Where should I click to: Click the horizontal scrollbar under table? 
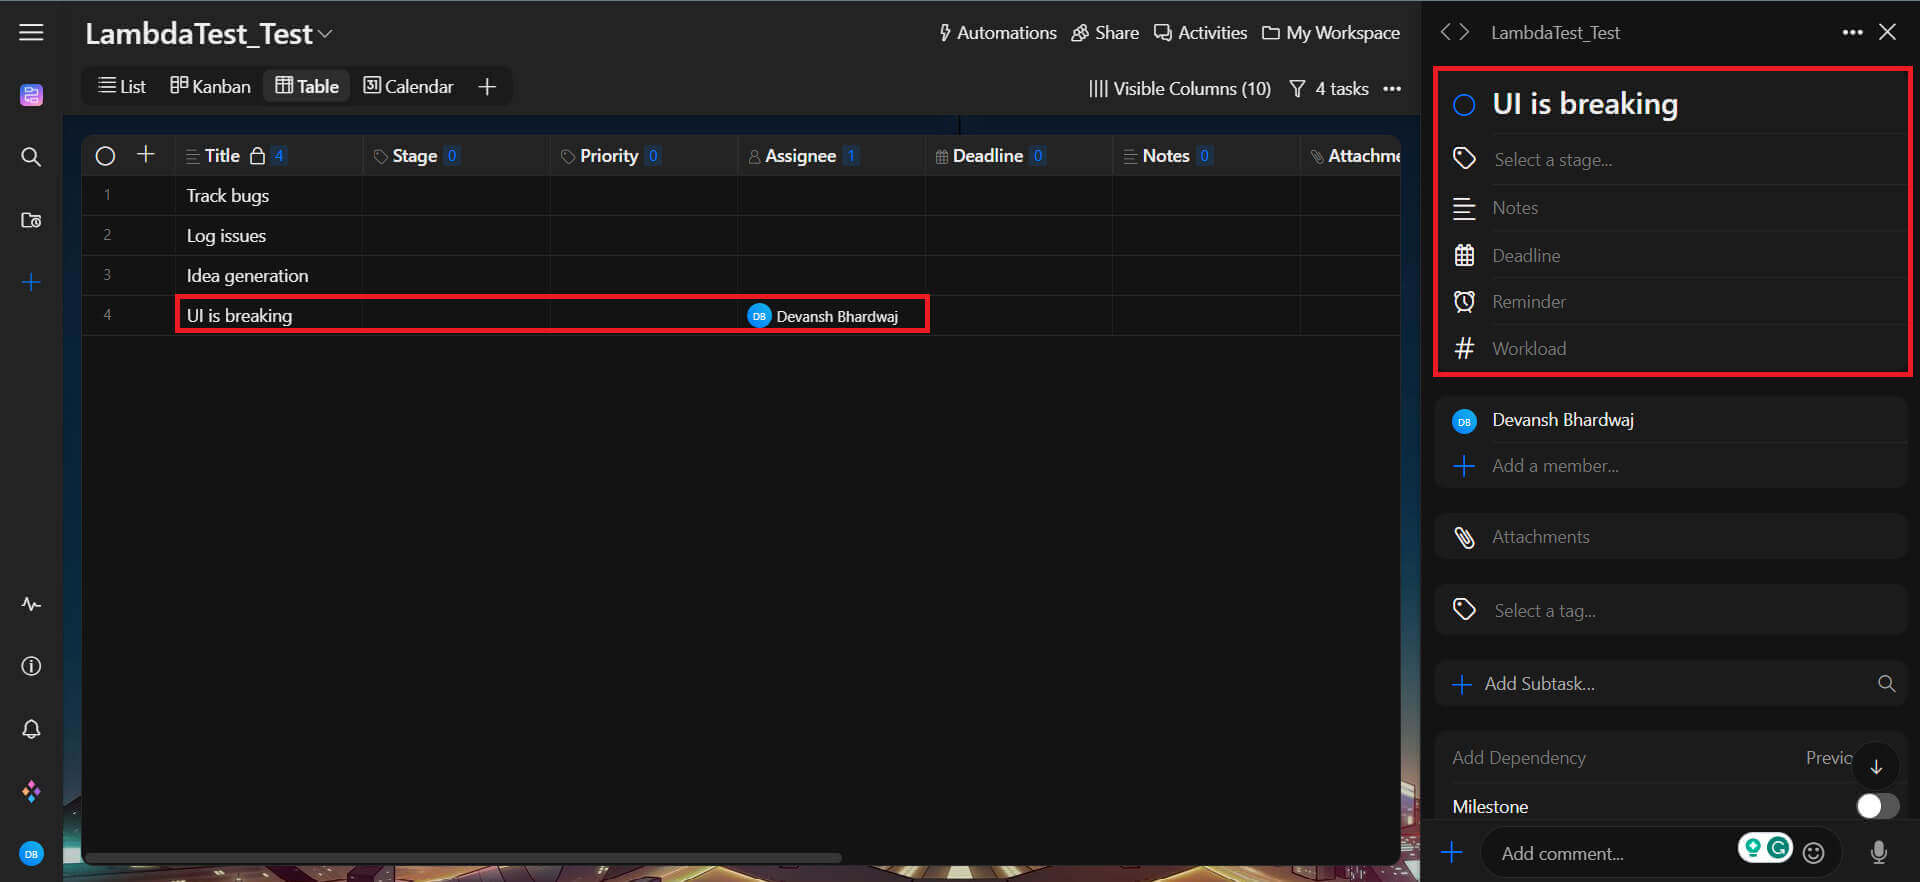click(463, 857)
